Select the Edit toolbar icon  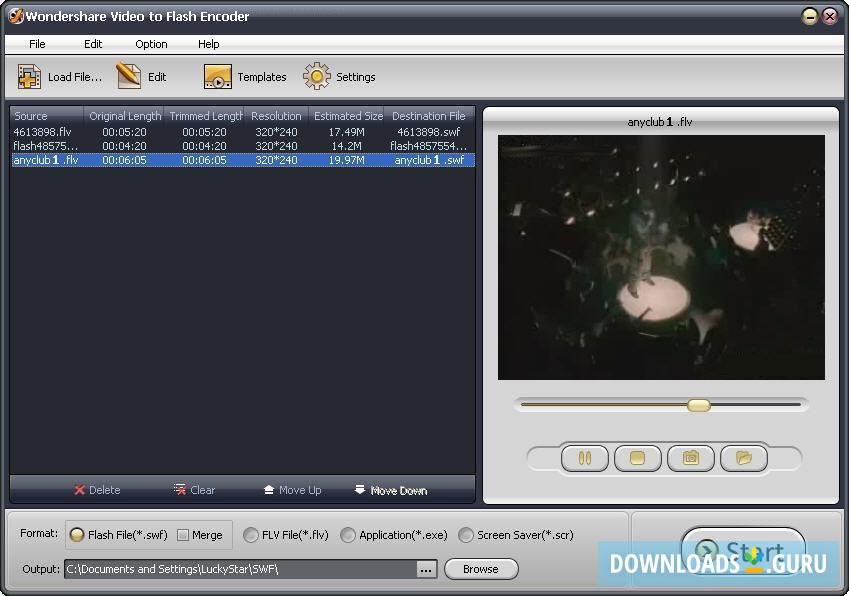click(x=127, y=75)
